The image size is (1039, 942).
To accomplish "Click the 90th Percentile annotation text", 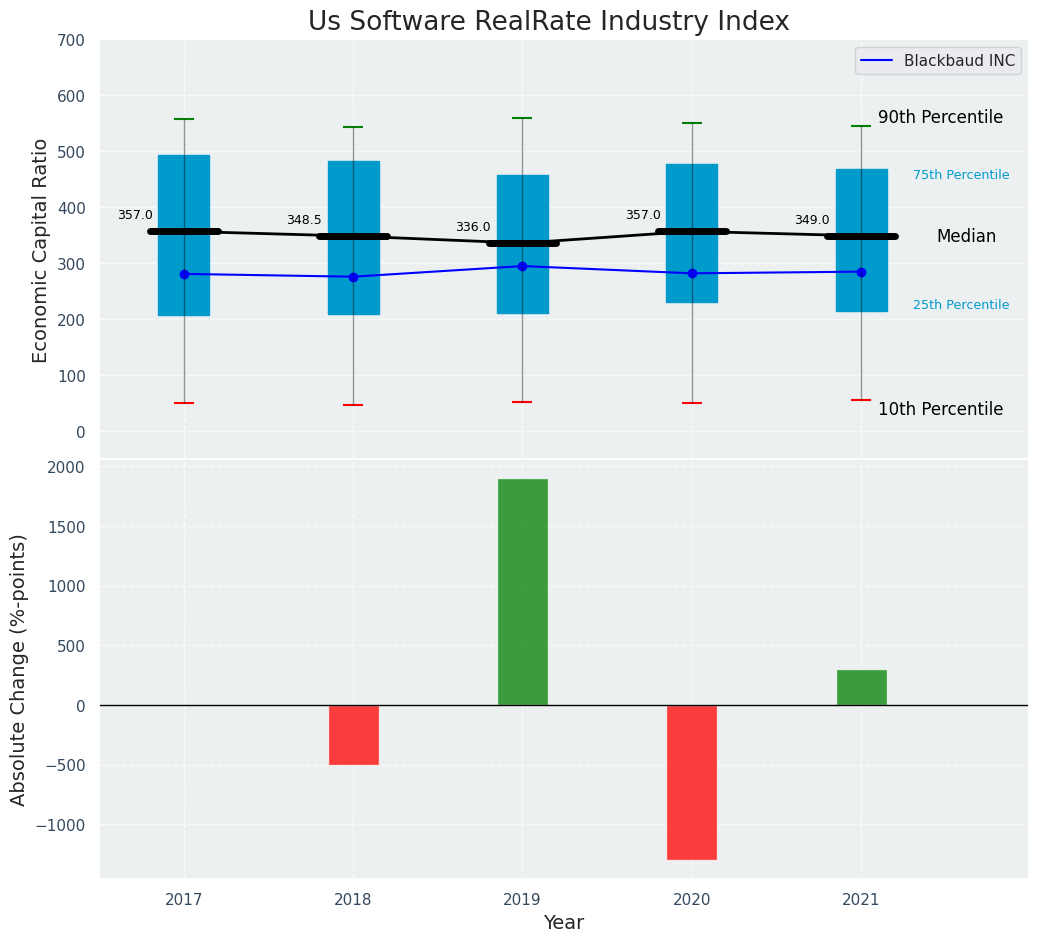I will click(940, 117).
